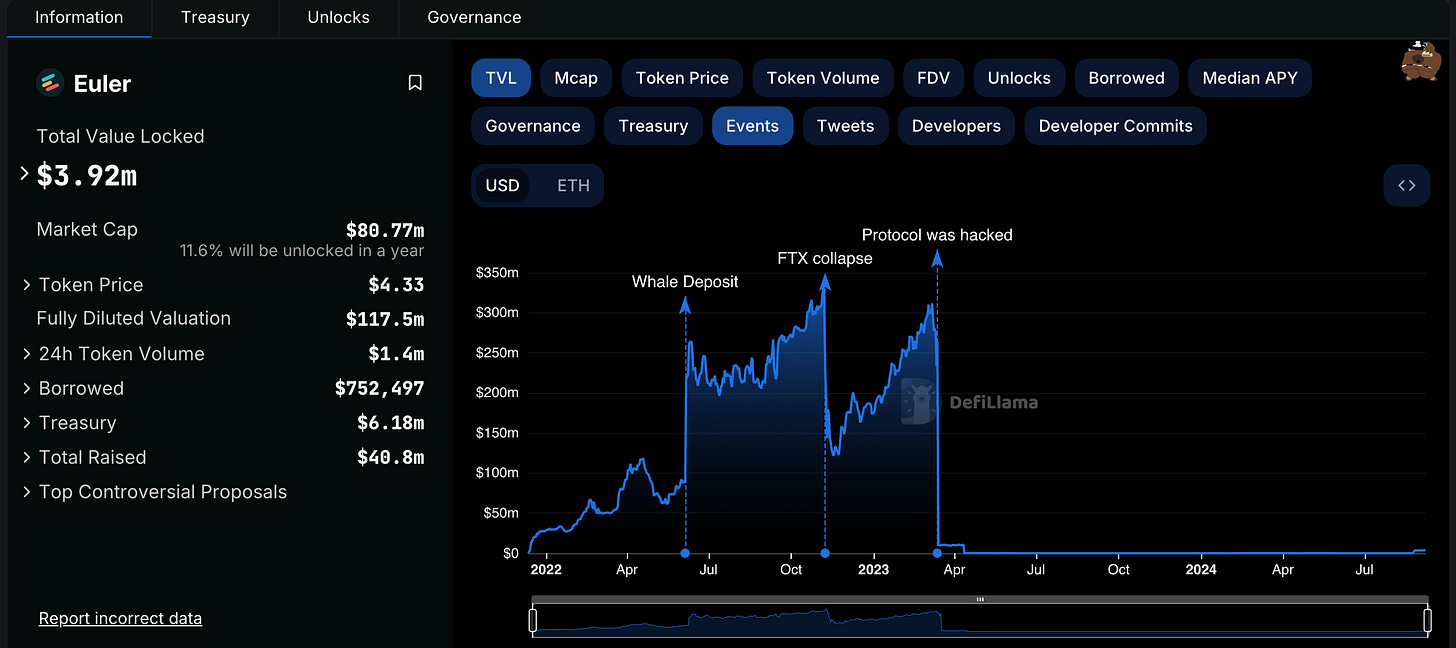Click the Report incorrect data link

120,618
